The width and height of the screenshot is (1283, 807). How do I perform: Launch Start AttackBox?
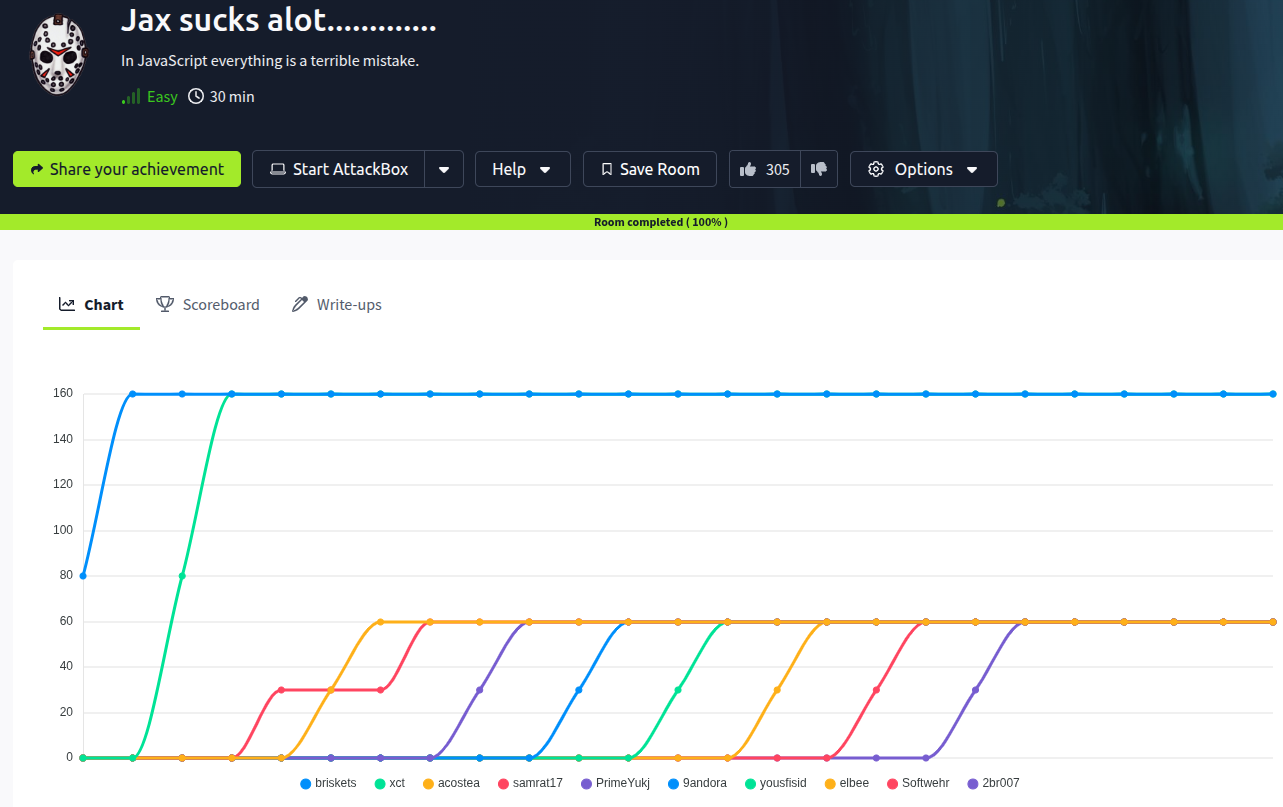339,170
